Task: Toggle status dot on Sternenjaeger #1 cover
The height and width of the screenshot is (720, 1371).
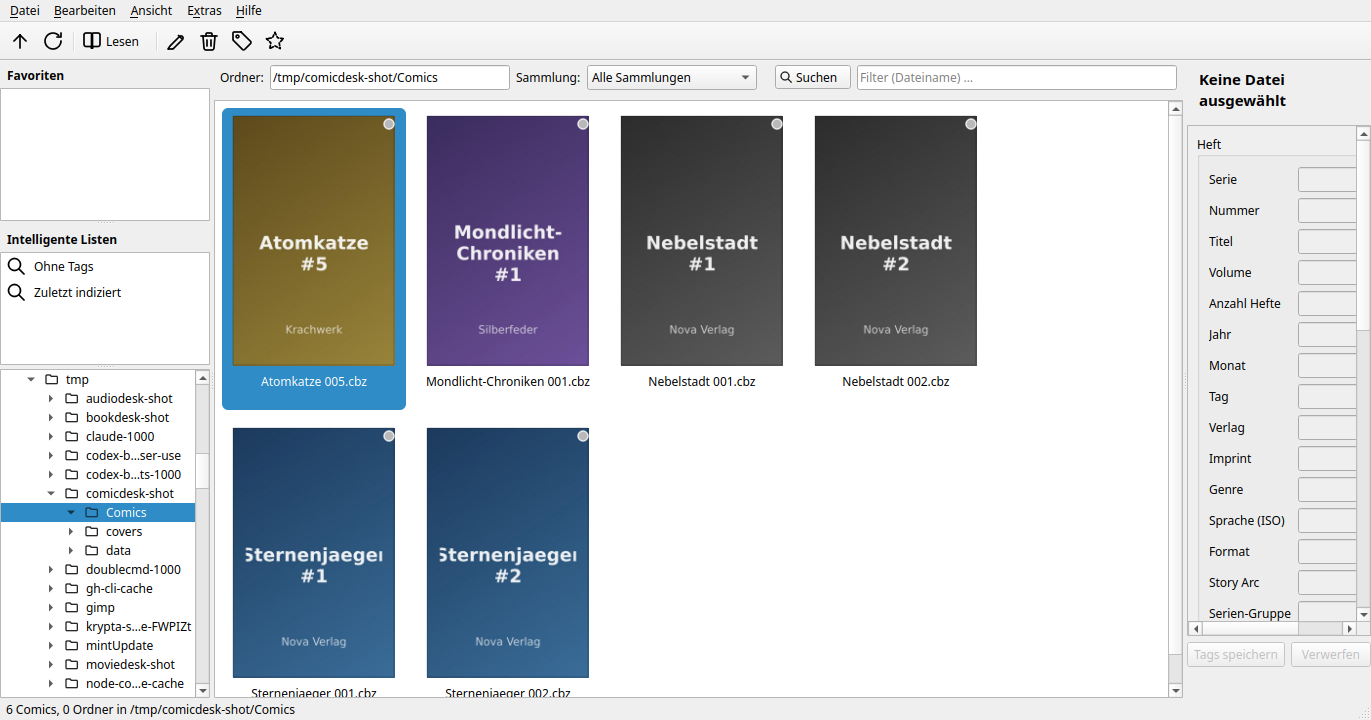Action: (389, 436)
